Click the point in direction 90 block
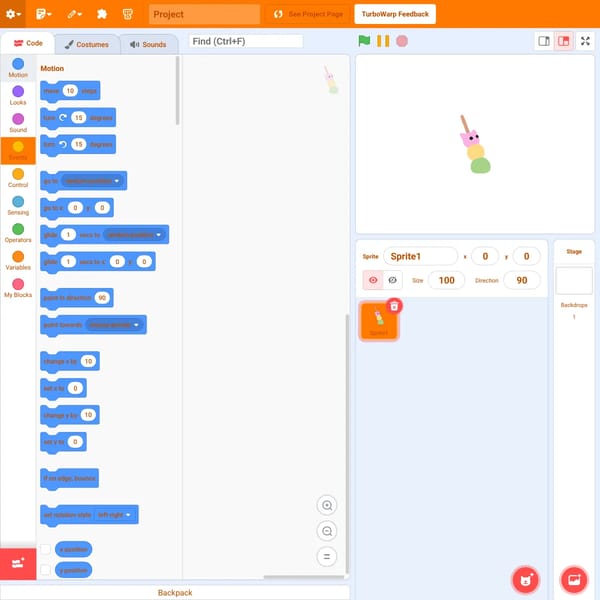This screenshot has height=600, width=600. point(77,298)
